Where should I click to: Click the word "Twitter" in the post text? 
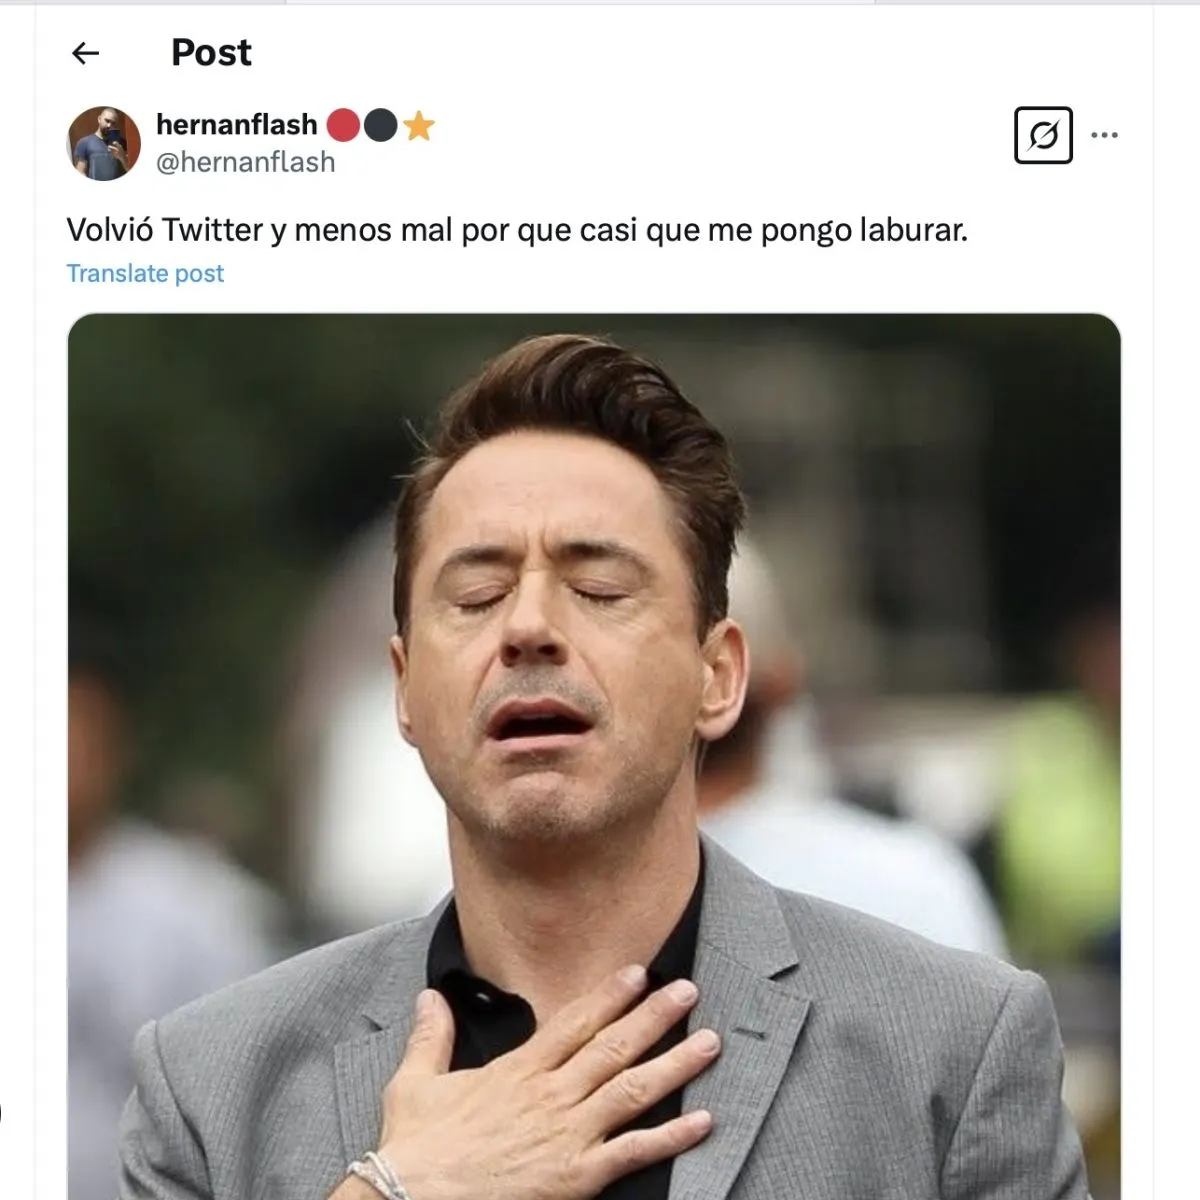pyautogui.click(x=212, y=230)
